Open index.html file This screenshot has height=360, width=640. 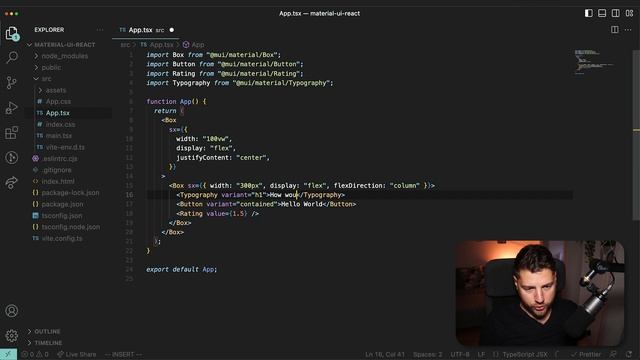pyautogui.click(x=58, y=181)
